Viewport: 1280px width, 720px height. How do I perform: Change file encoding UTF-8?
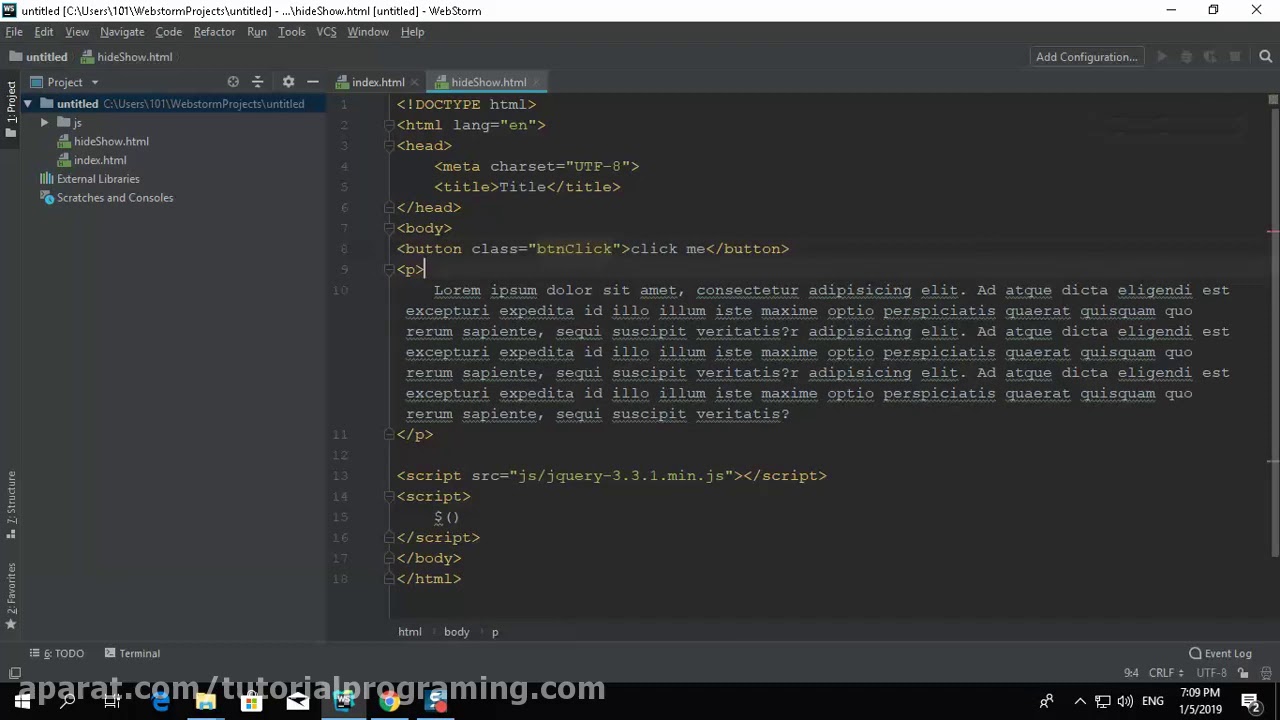[x=1211, y=673]
